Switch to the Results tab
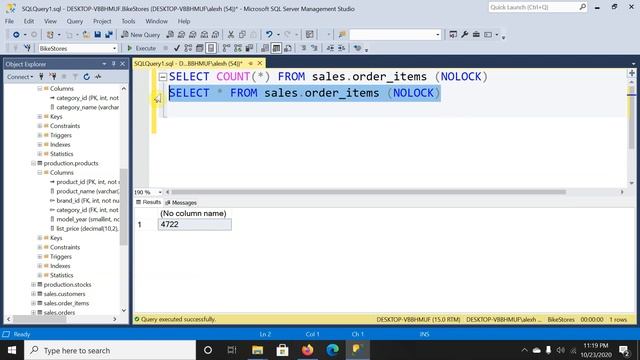 [x=149, y=202]
